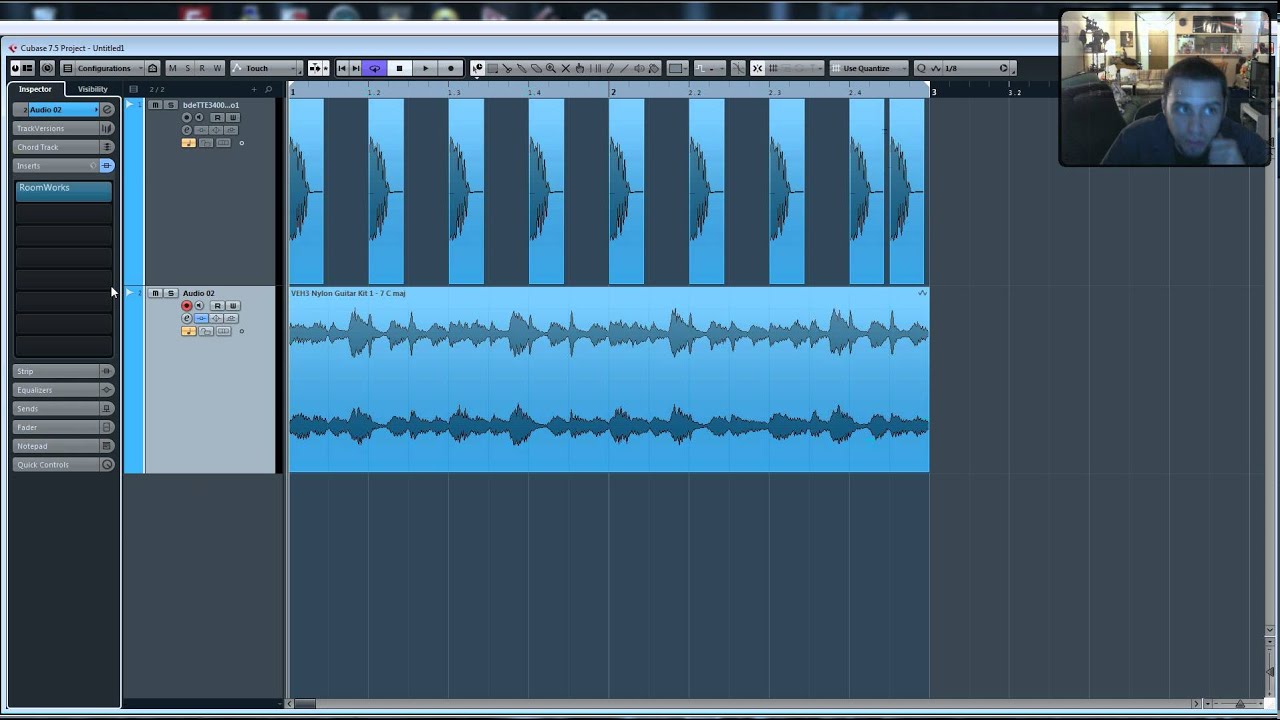Image resolution: width=1280 pixels, height=720 pixels.
Task: Open the color selector dropdown
Action: [678, 68]
